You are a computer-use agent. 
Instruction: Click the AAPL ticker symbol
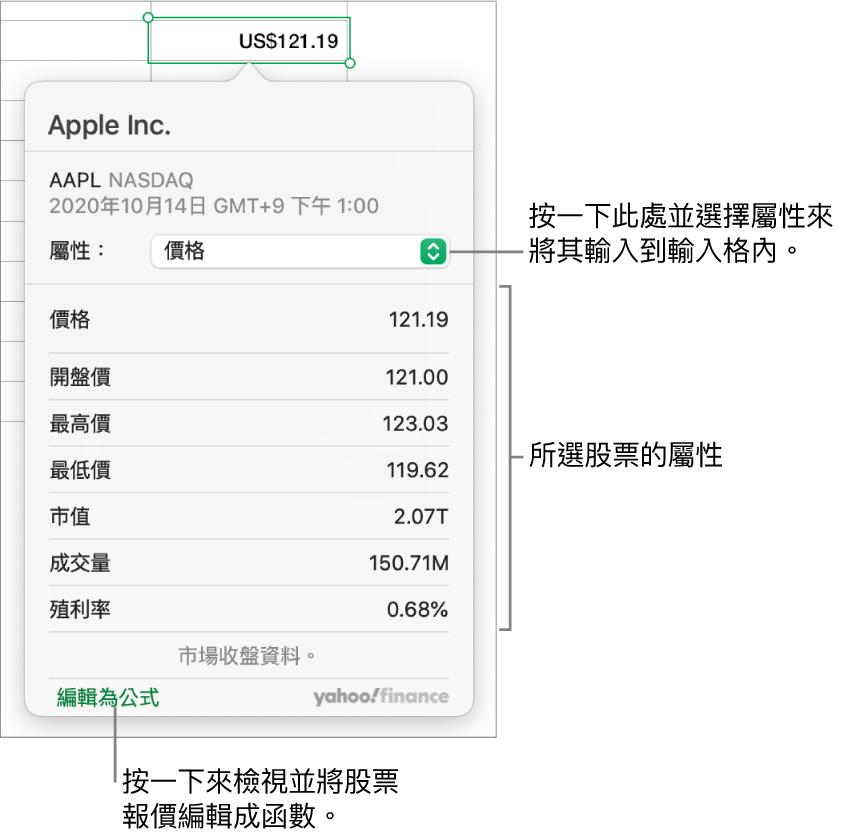tap(75, 180)
